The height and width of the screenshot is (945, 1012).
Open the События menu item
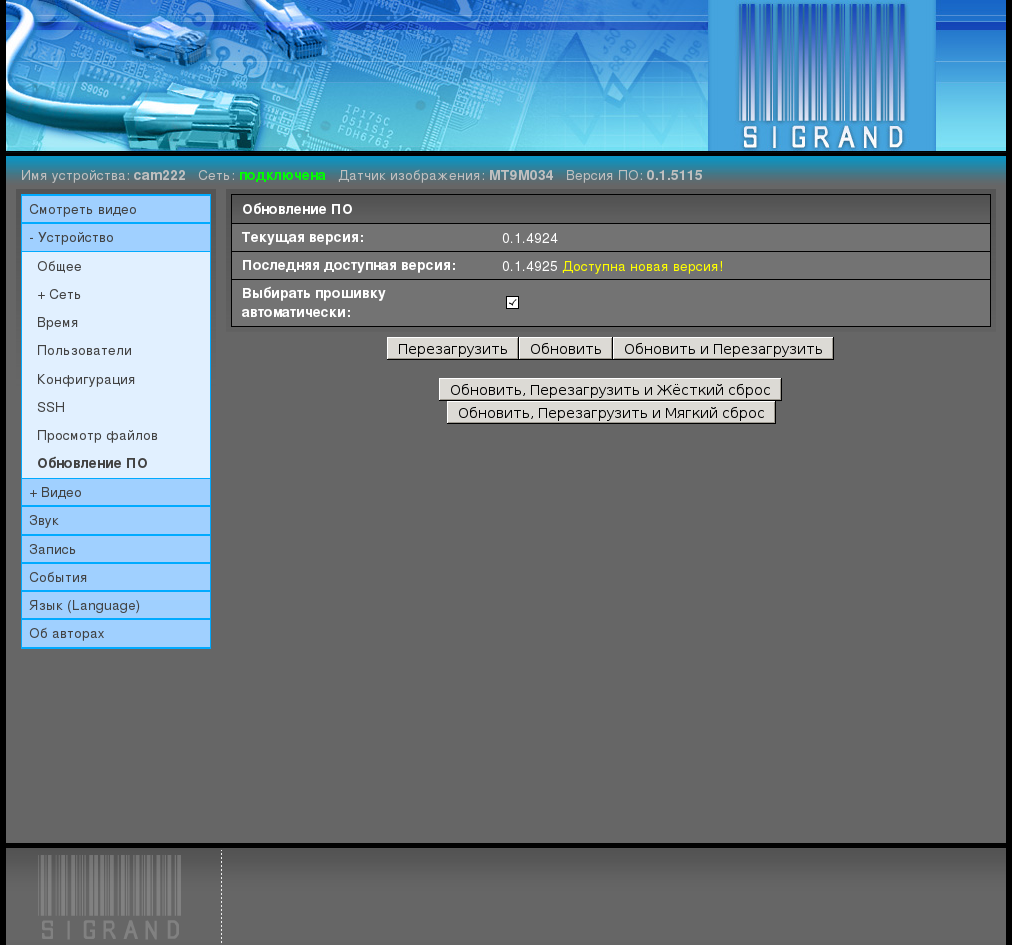pyautogui.click(x=116, y=577)
